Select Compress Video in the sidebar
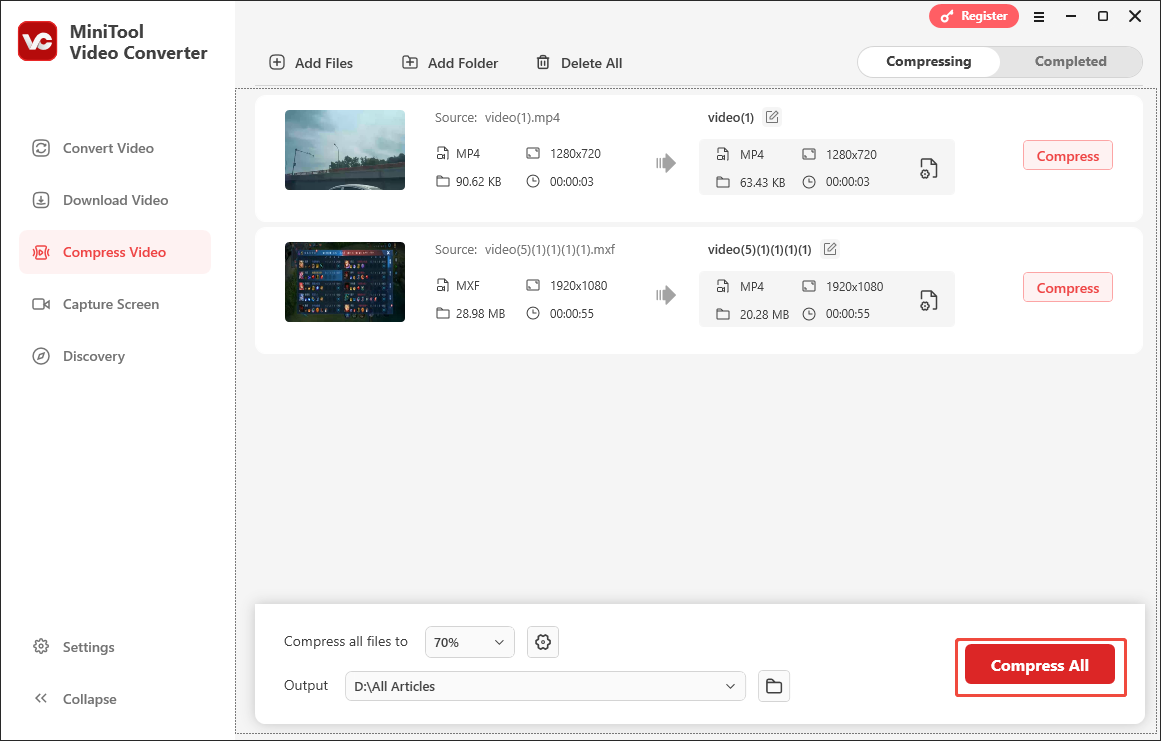Screen dimensions: 1161x741 point(115,252)
